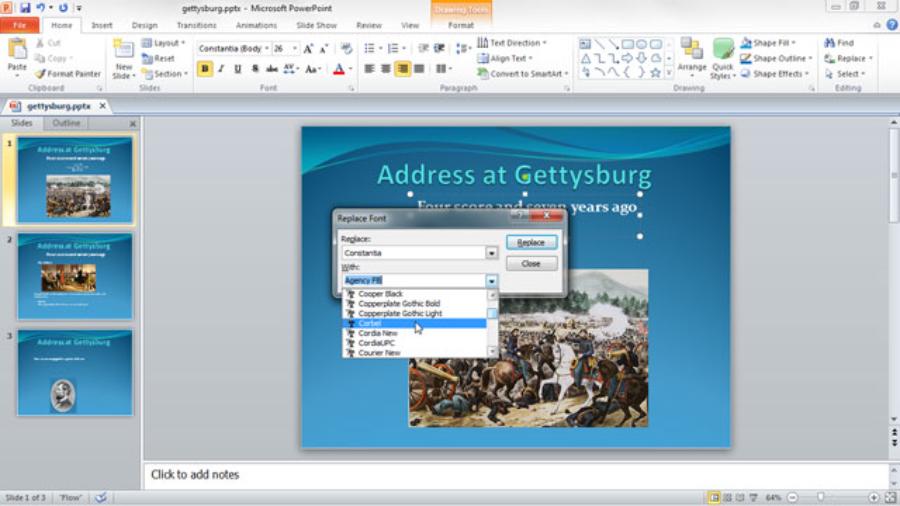Open the font name dropdown in ribbon
Screen dimensions: 900x506
[266, 49]
